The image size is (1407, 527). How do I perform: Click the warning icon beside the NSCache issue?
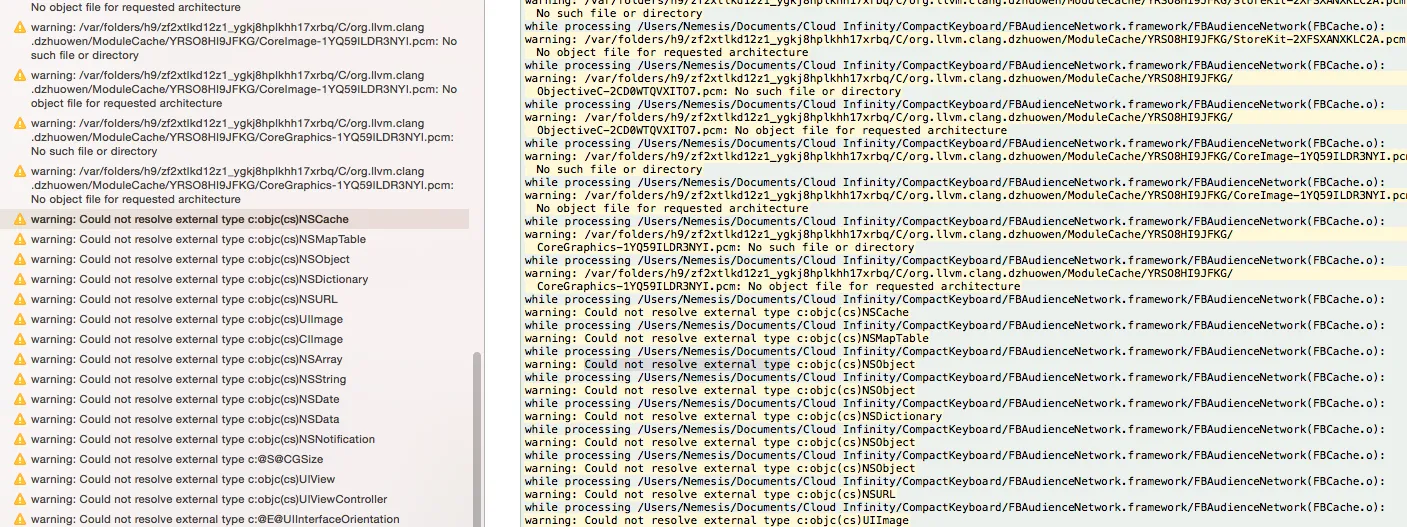20,219
